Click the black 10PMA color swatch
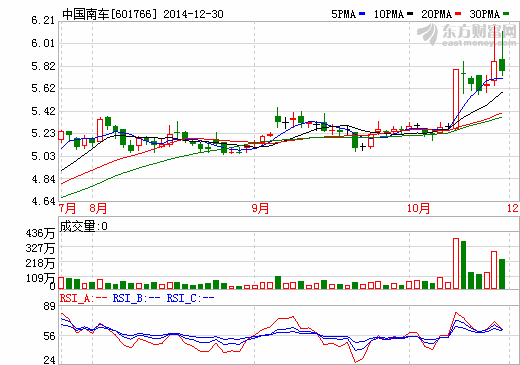Viewport: 520px width, 365px height. pyautogui.click(x=410, y=14)
